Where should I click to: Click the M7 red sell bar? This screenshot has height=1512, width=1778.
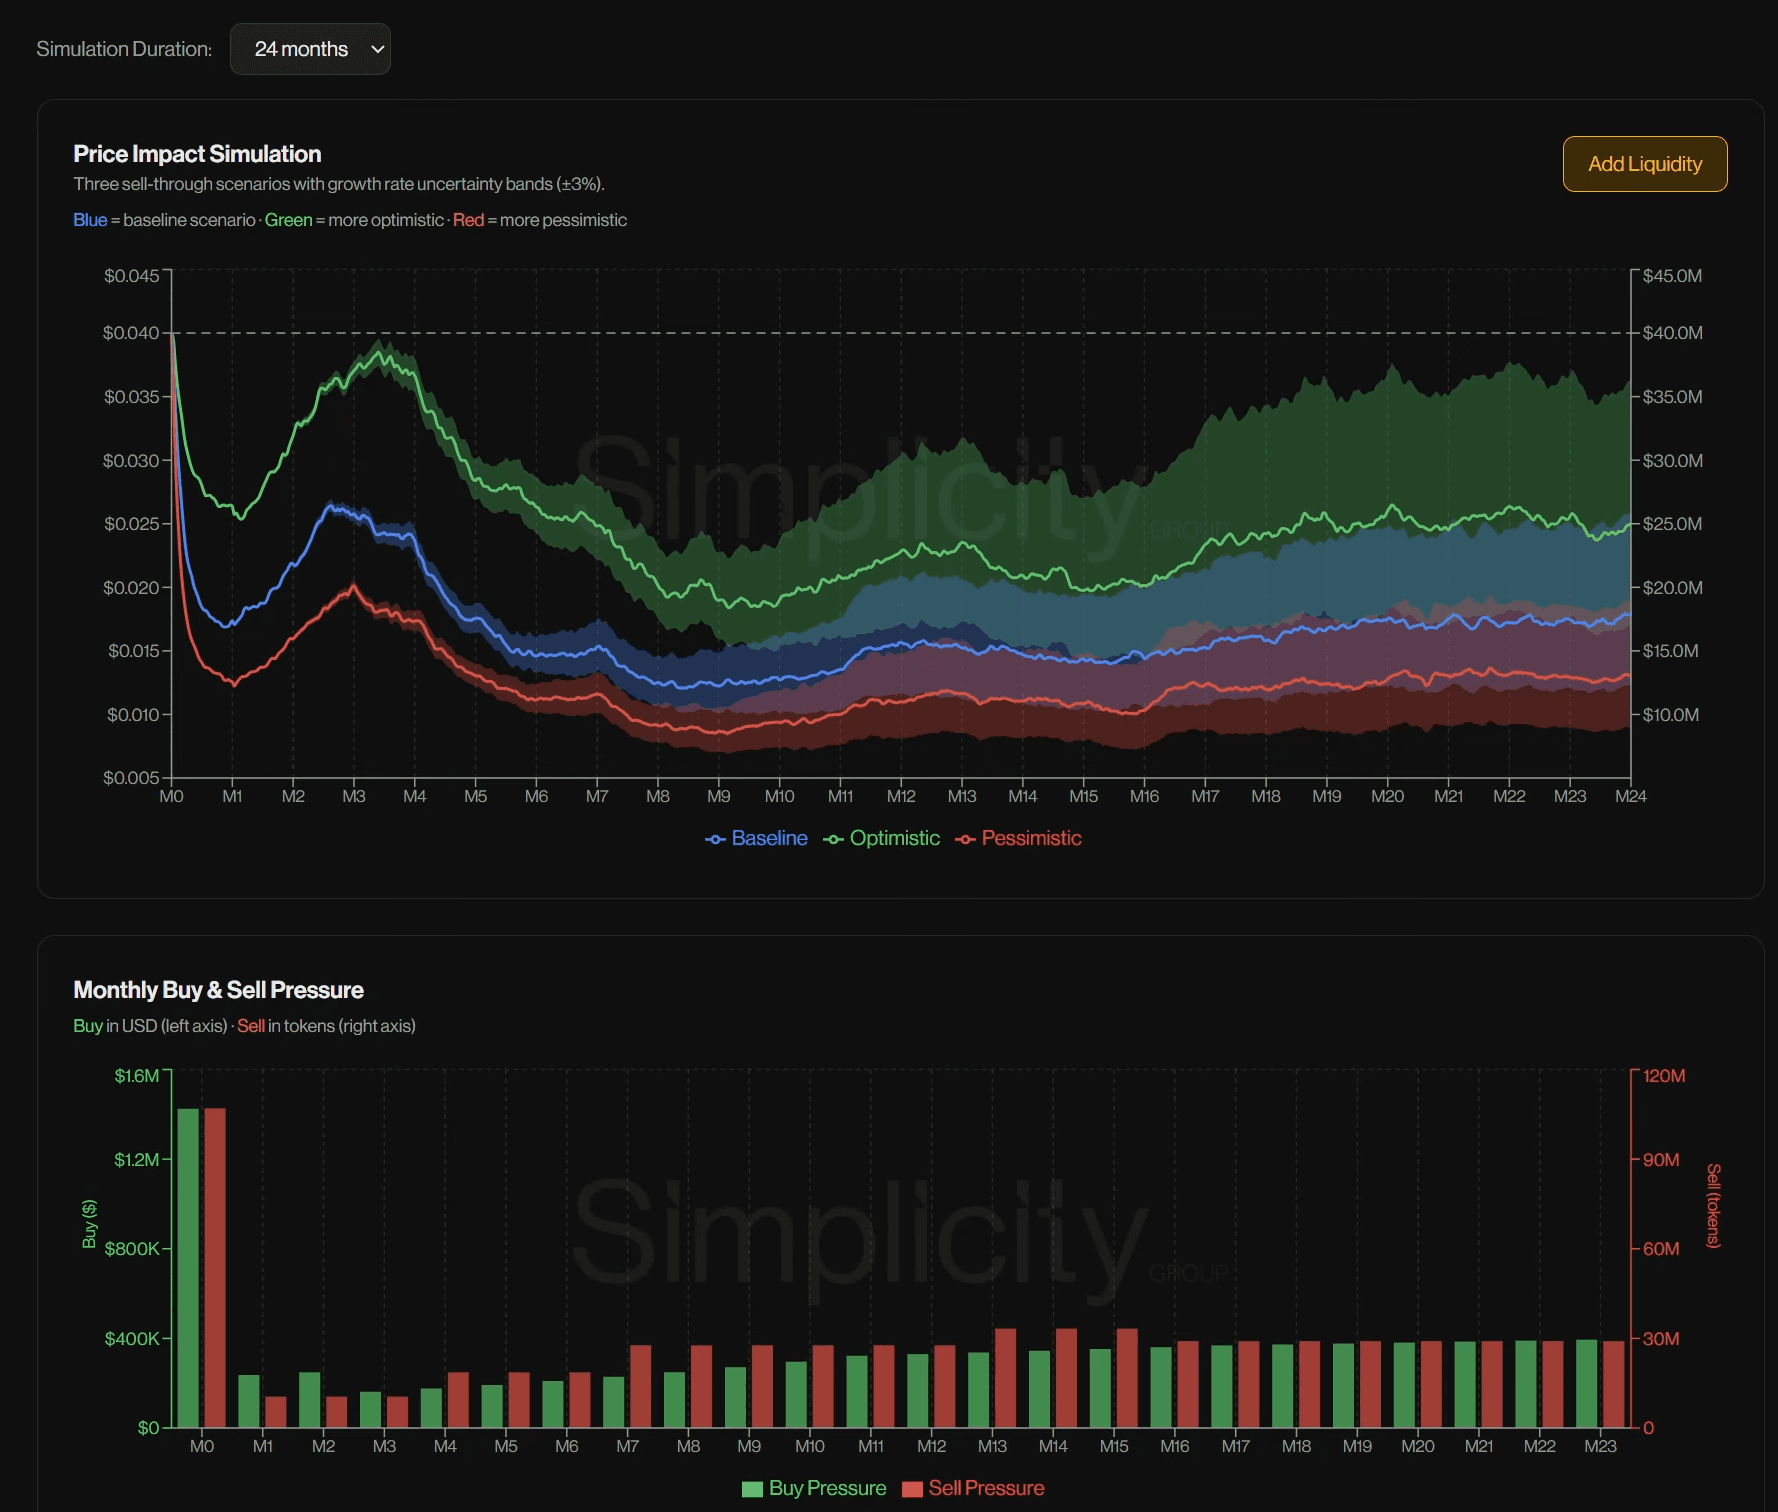point(641,1386)
